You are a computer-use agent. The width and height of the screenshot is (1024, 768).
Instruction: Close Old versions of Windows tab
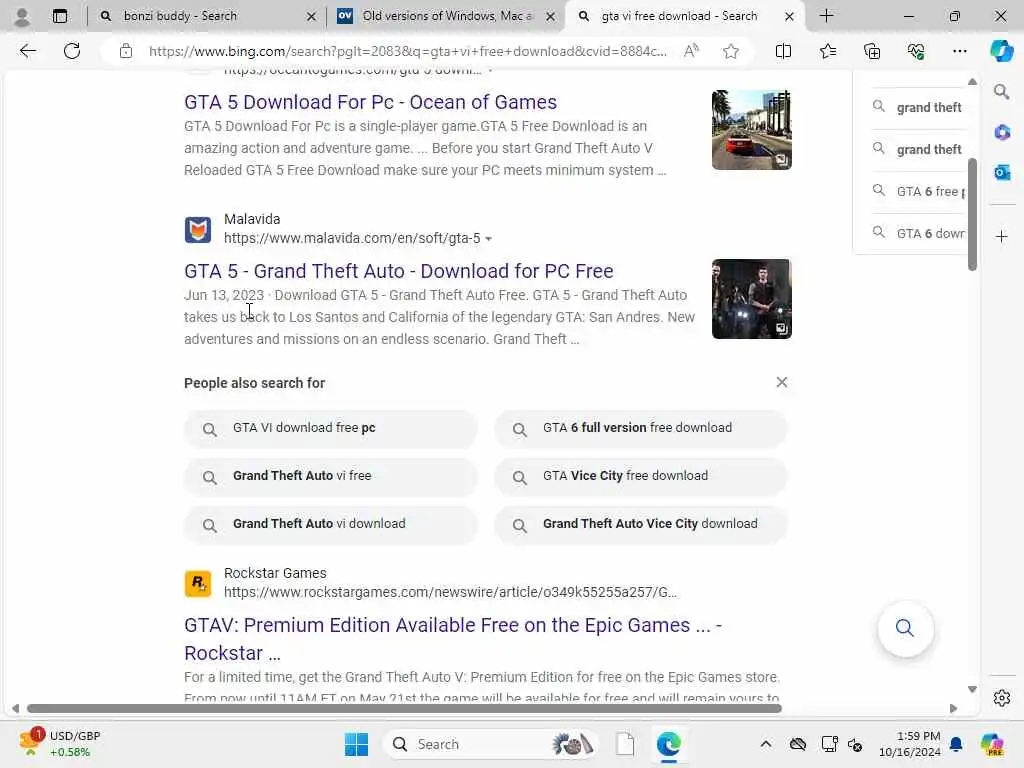click(551, 16)
